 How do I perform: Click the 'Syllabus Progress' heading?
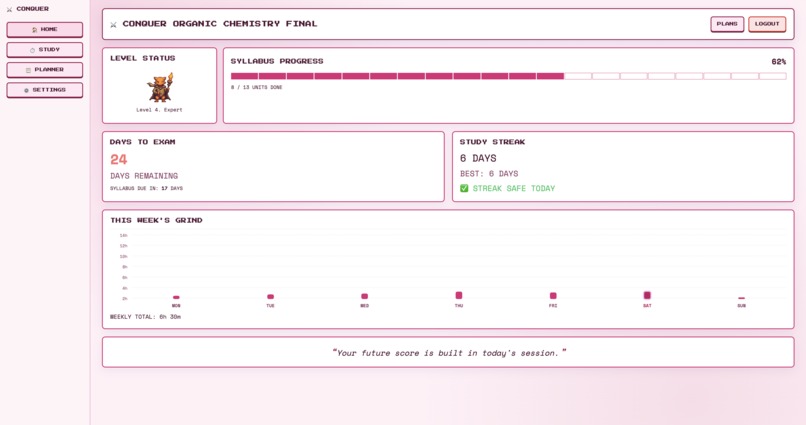[x=277, y=62]
